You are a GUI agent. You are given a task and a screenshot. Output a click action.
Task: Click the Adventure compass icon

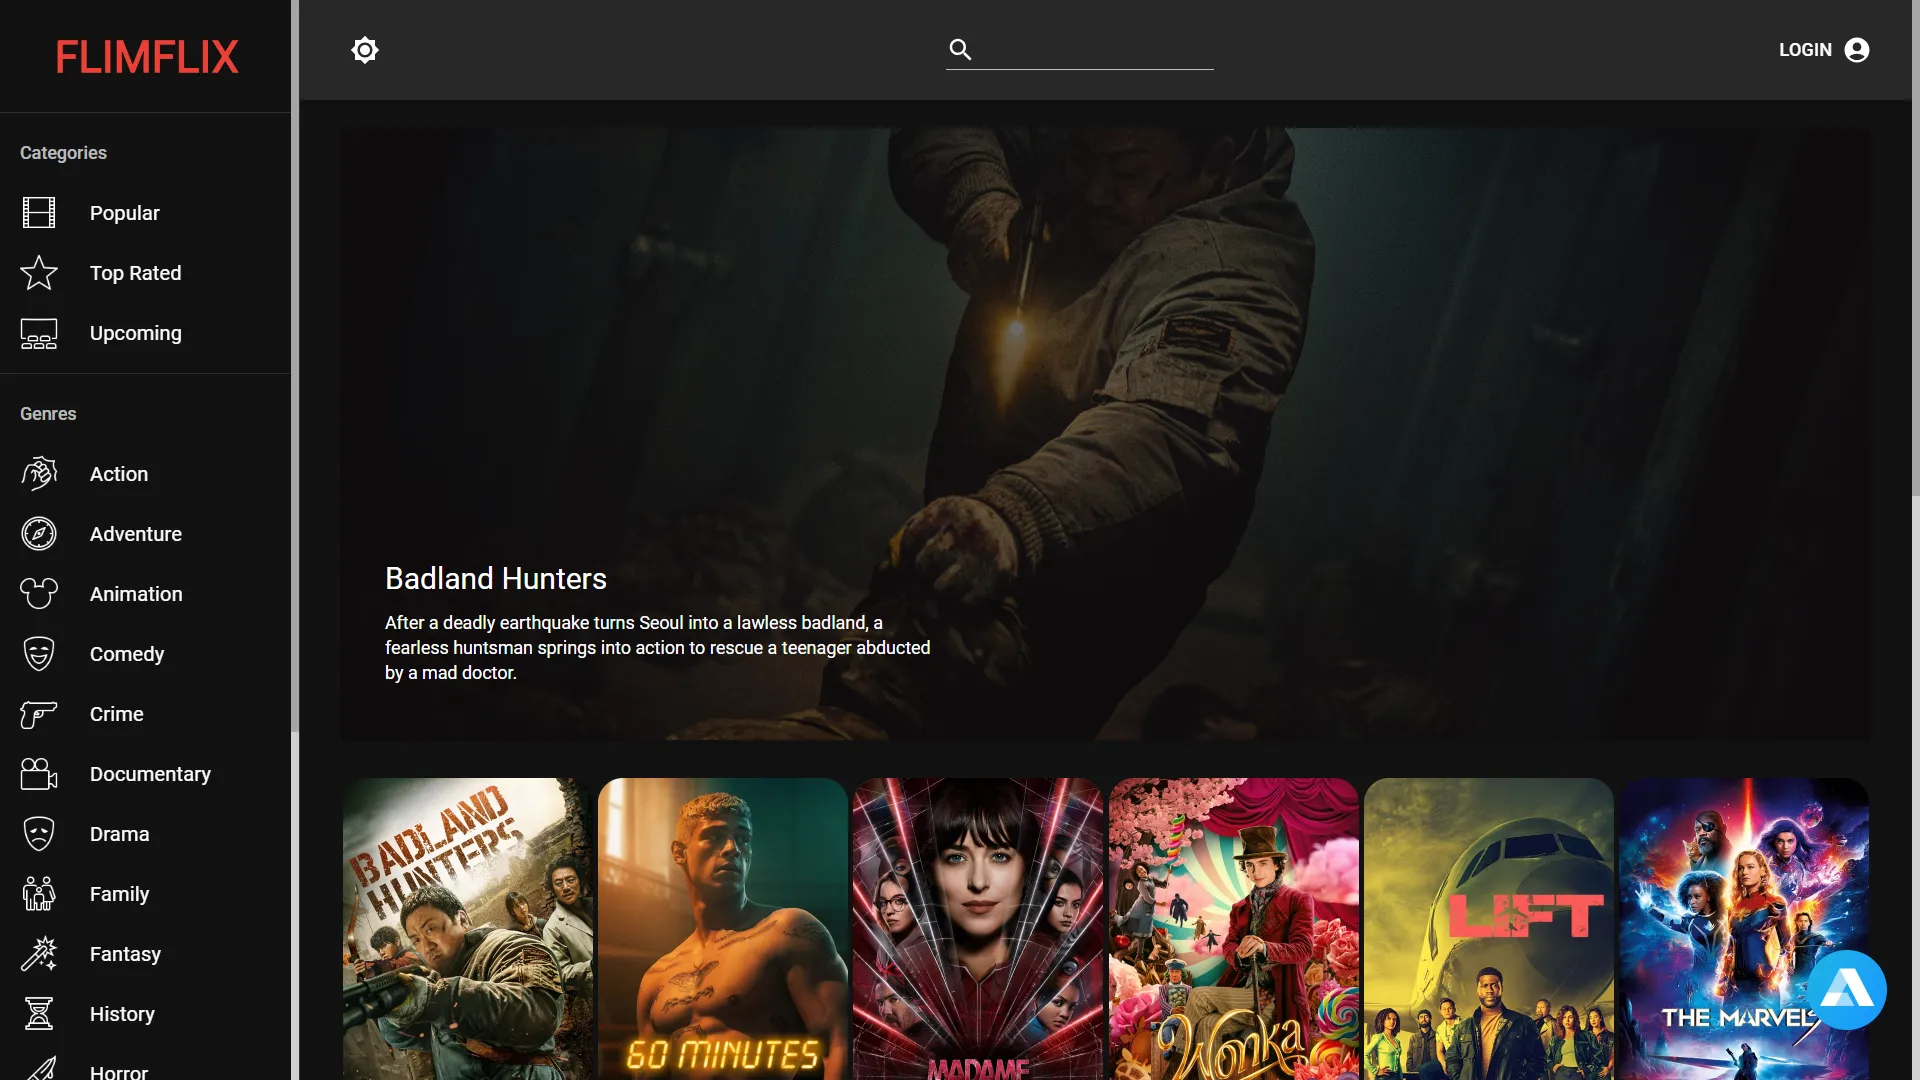point(39,534)
